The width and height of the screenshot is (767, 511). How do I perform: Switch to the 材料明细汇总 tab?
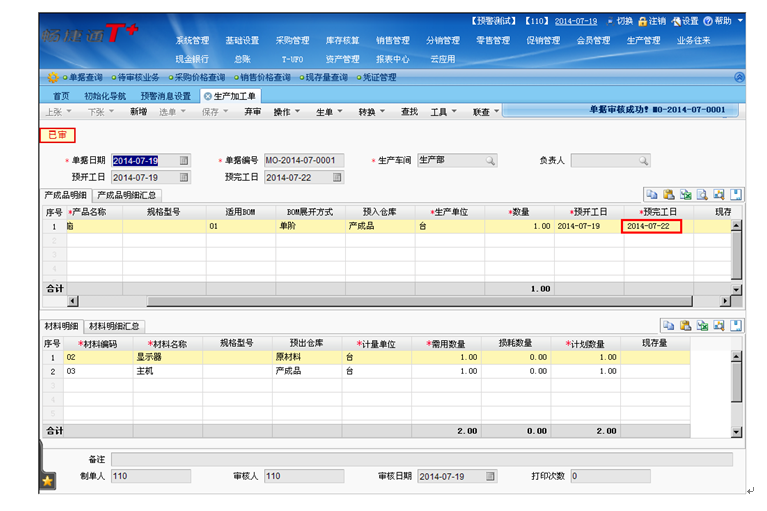115,326
